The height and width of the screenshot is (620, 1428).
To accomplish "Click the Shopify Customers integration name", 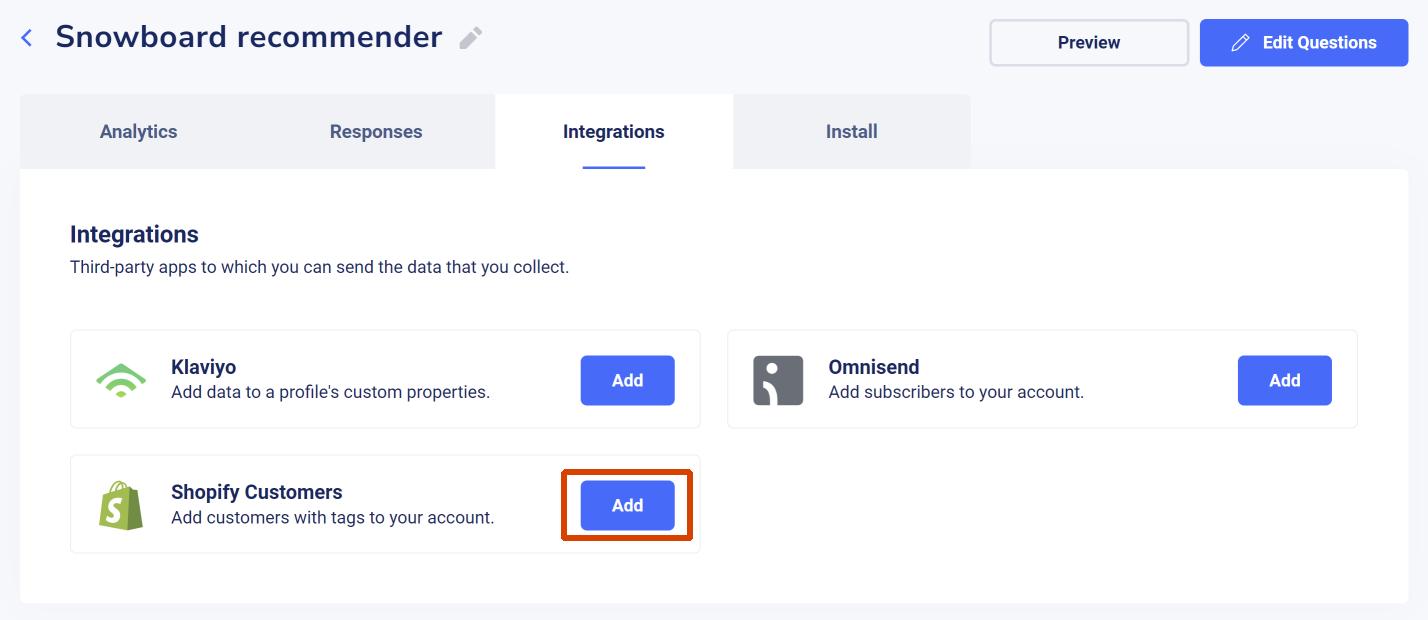I will (x=257, y=492).
